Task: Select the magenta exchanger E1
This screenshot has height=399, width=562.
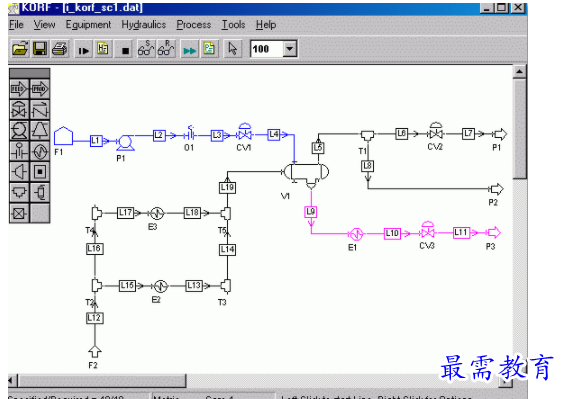Action: click(356, 234)
